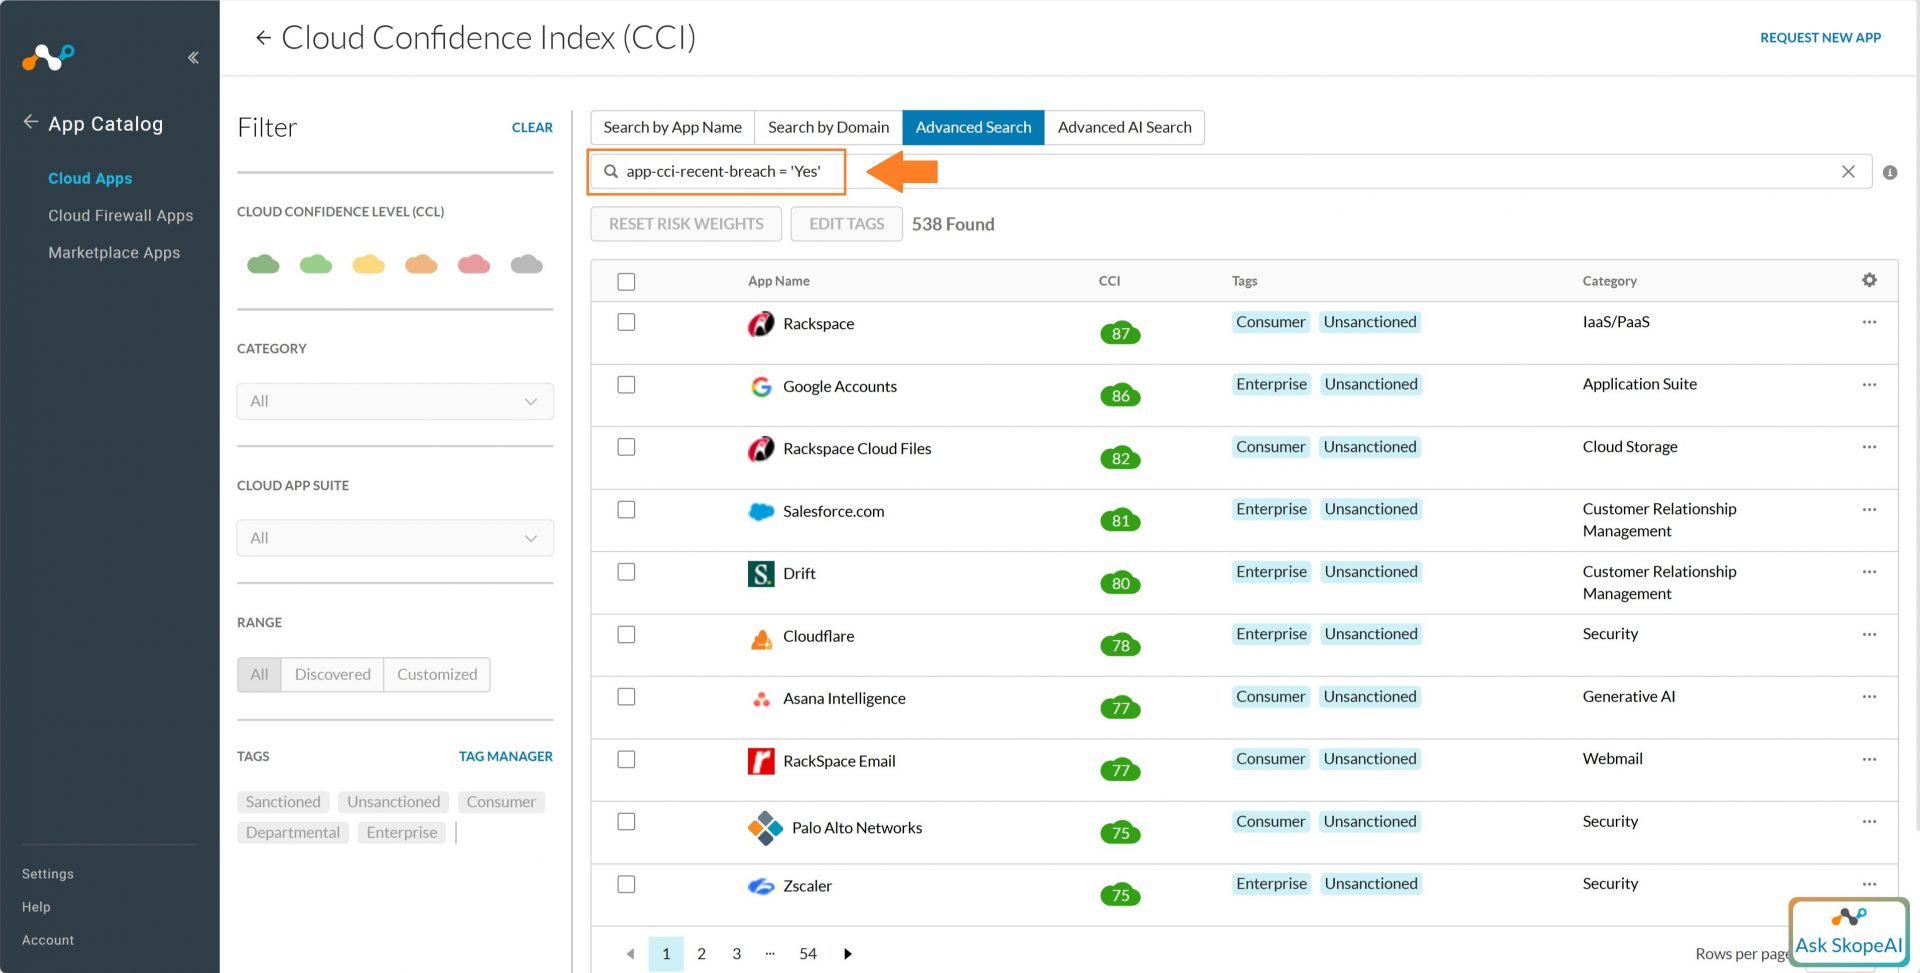This screenshot has height=973, width=1920.
Task: Open Tag Manager
Action: click(x=505, y=757)
